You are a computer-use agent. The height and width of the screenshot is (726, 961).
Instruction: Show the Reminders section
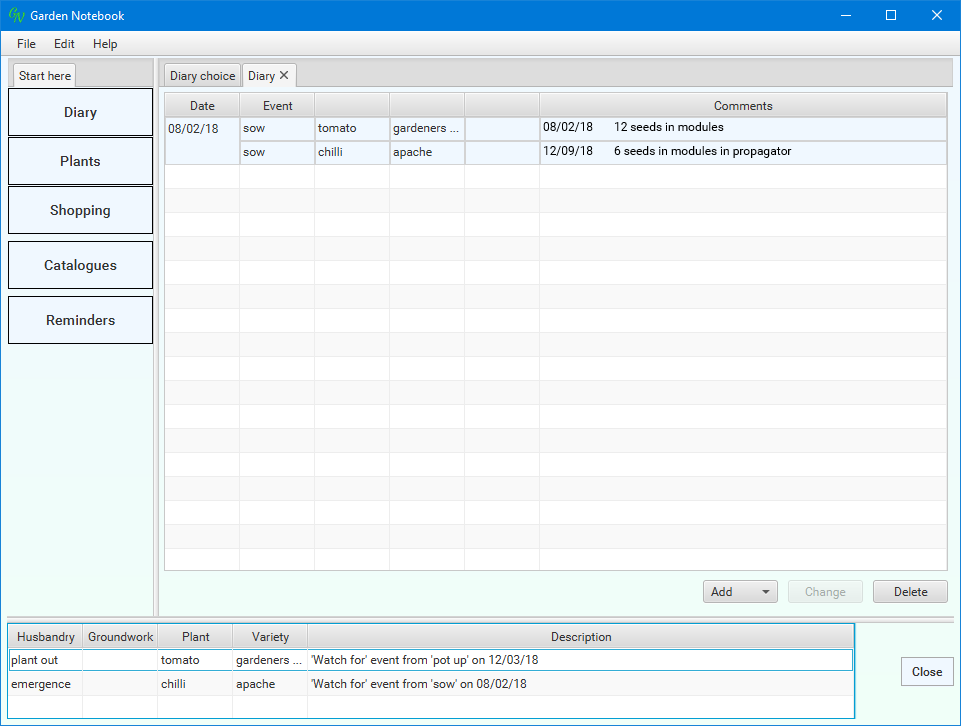[x=80, y=320]
